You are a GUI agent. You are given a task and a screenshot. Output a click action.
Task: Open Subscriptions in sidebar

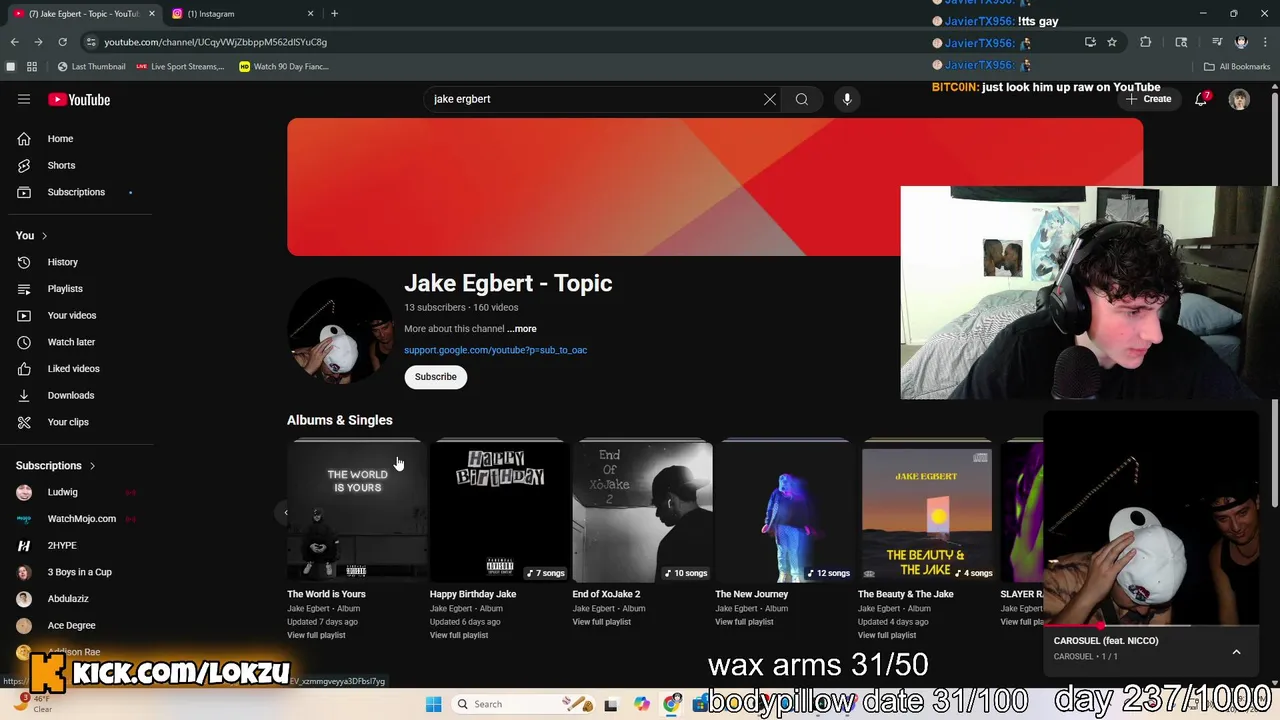[x=76, y=192]
